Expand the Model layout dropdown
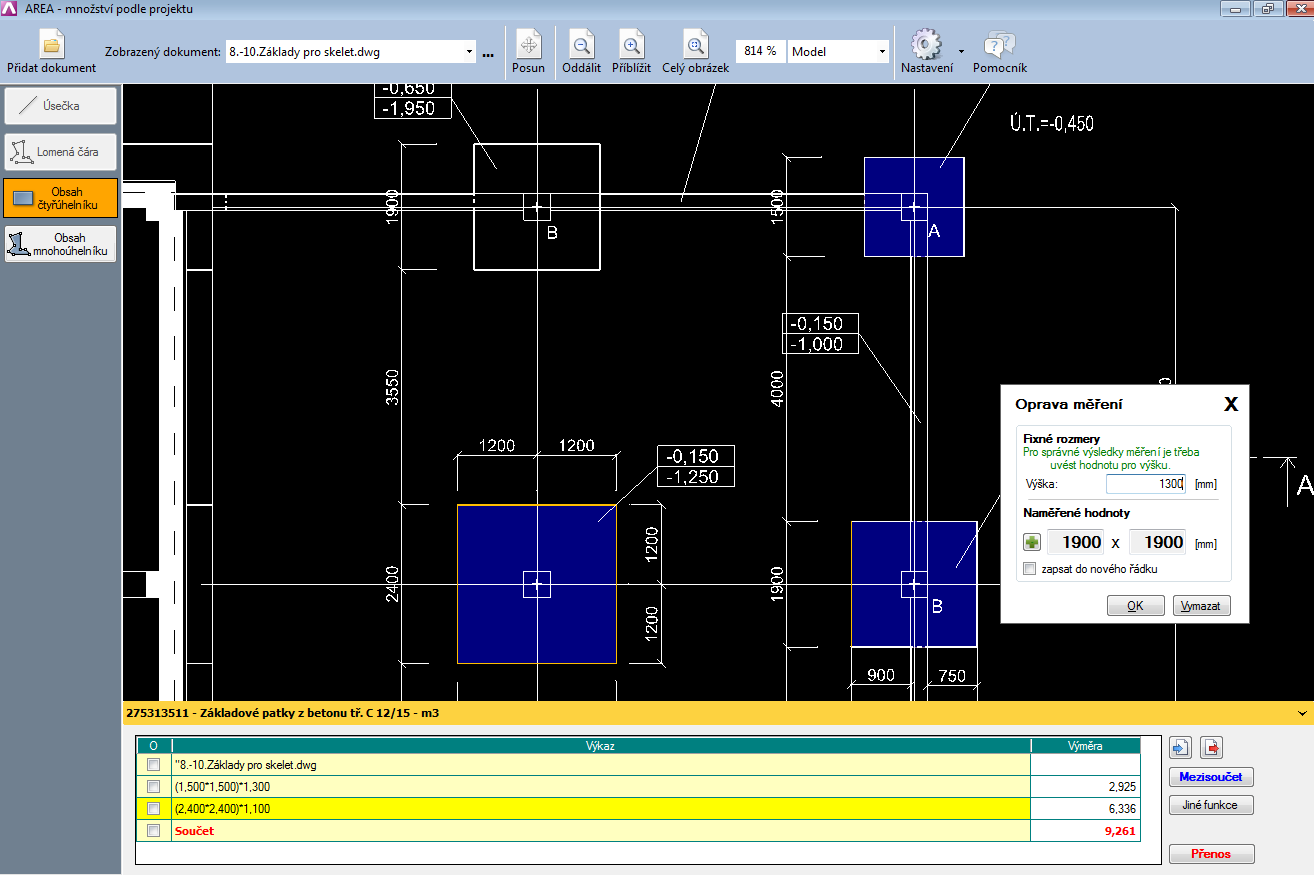This screenshot has height=875, width=1314. click(882, 52)
